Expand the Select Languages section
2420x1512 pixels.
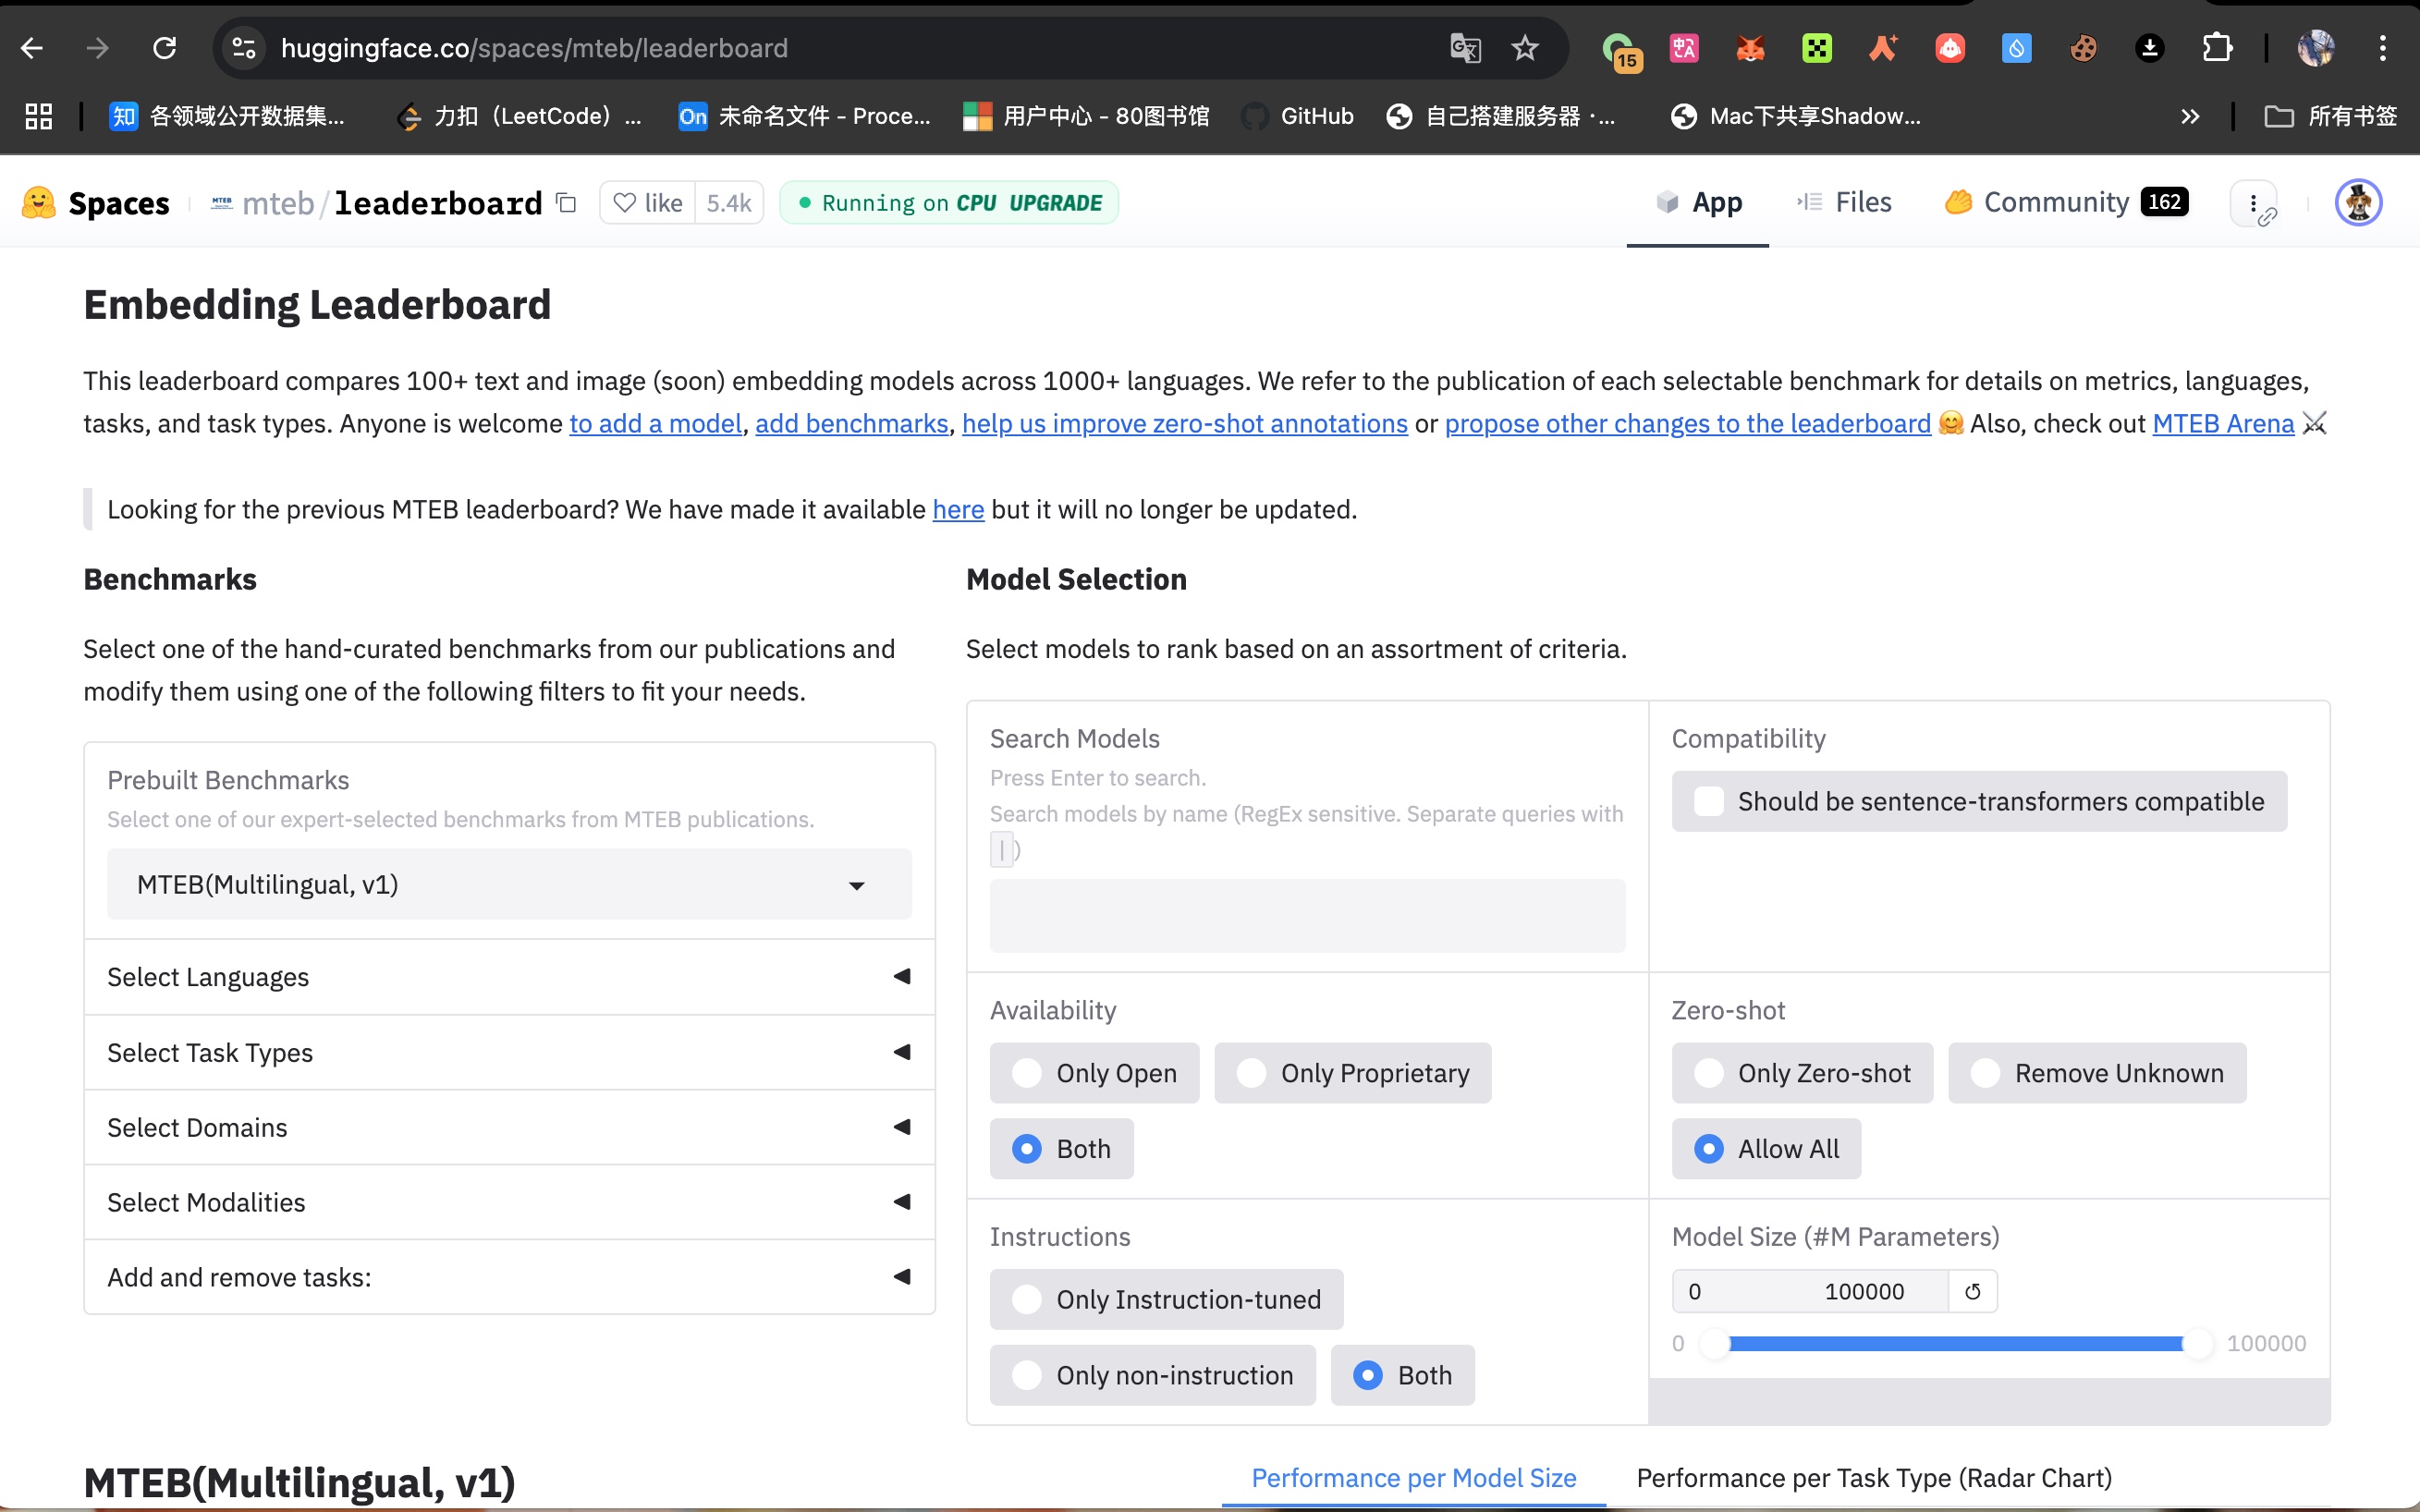coord(509,977)
